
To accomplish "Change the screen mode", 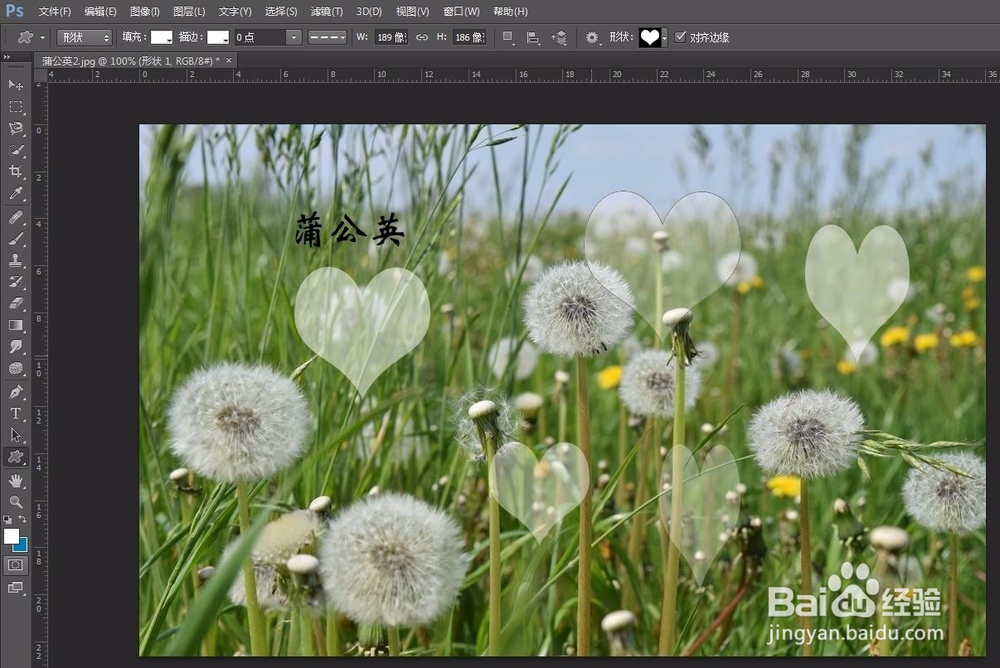I will [15, 587].
